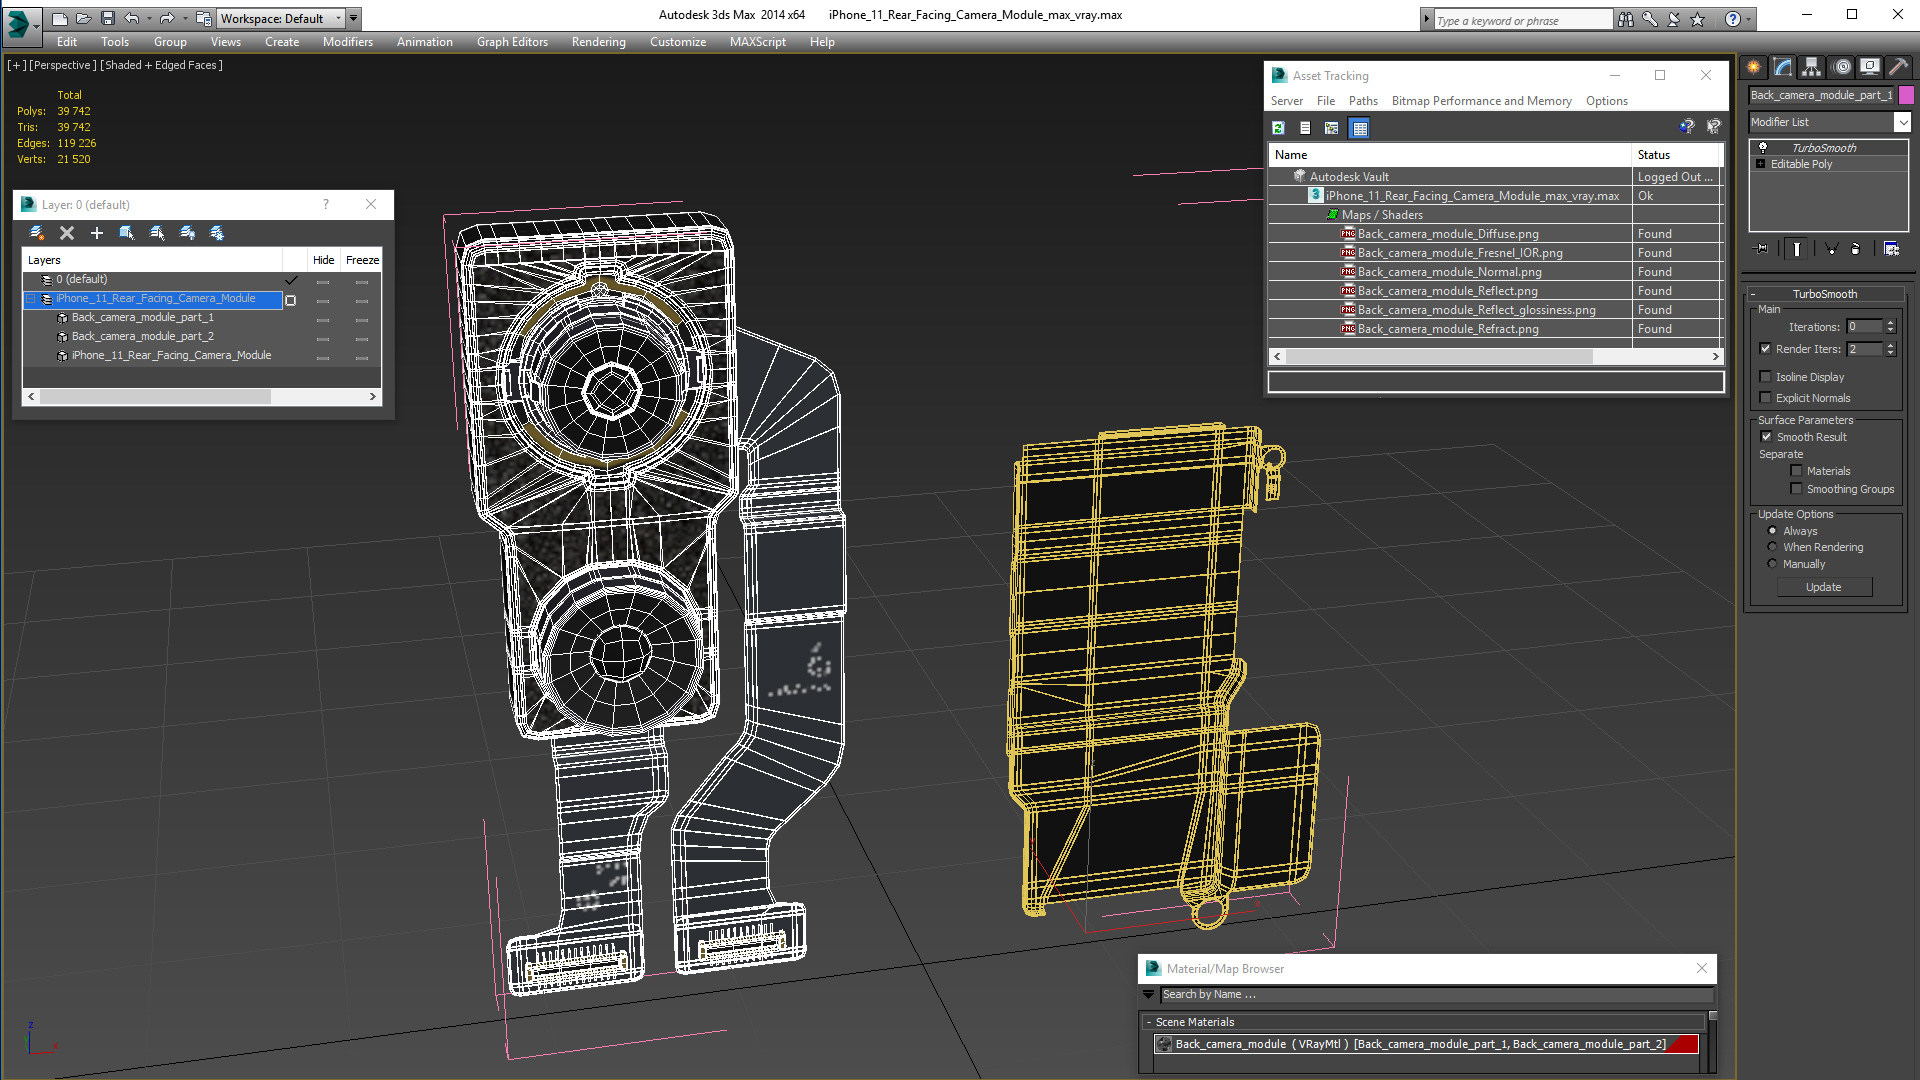1920x1080 pixels.
Task: Open the MAXScript menu
Action: [x=757, y=42]
